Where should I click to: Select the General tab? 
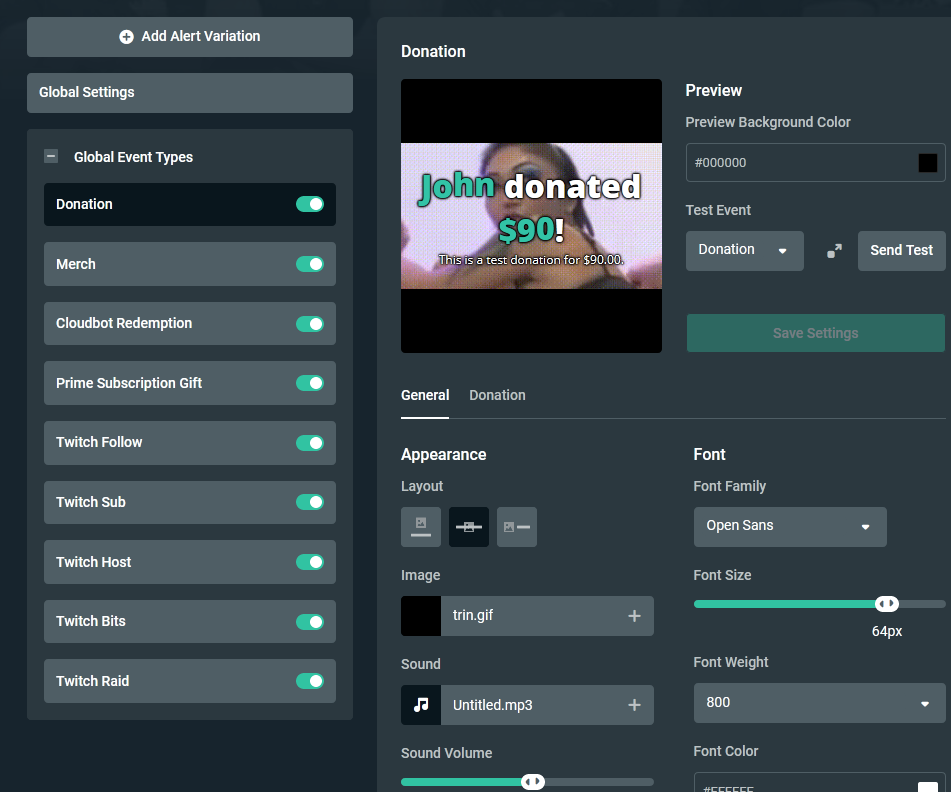pyautogui.click(x=425, y=395)
